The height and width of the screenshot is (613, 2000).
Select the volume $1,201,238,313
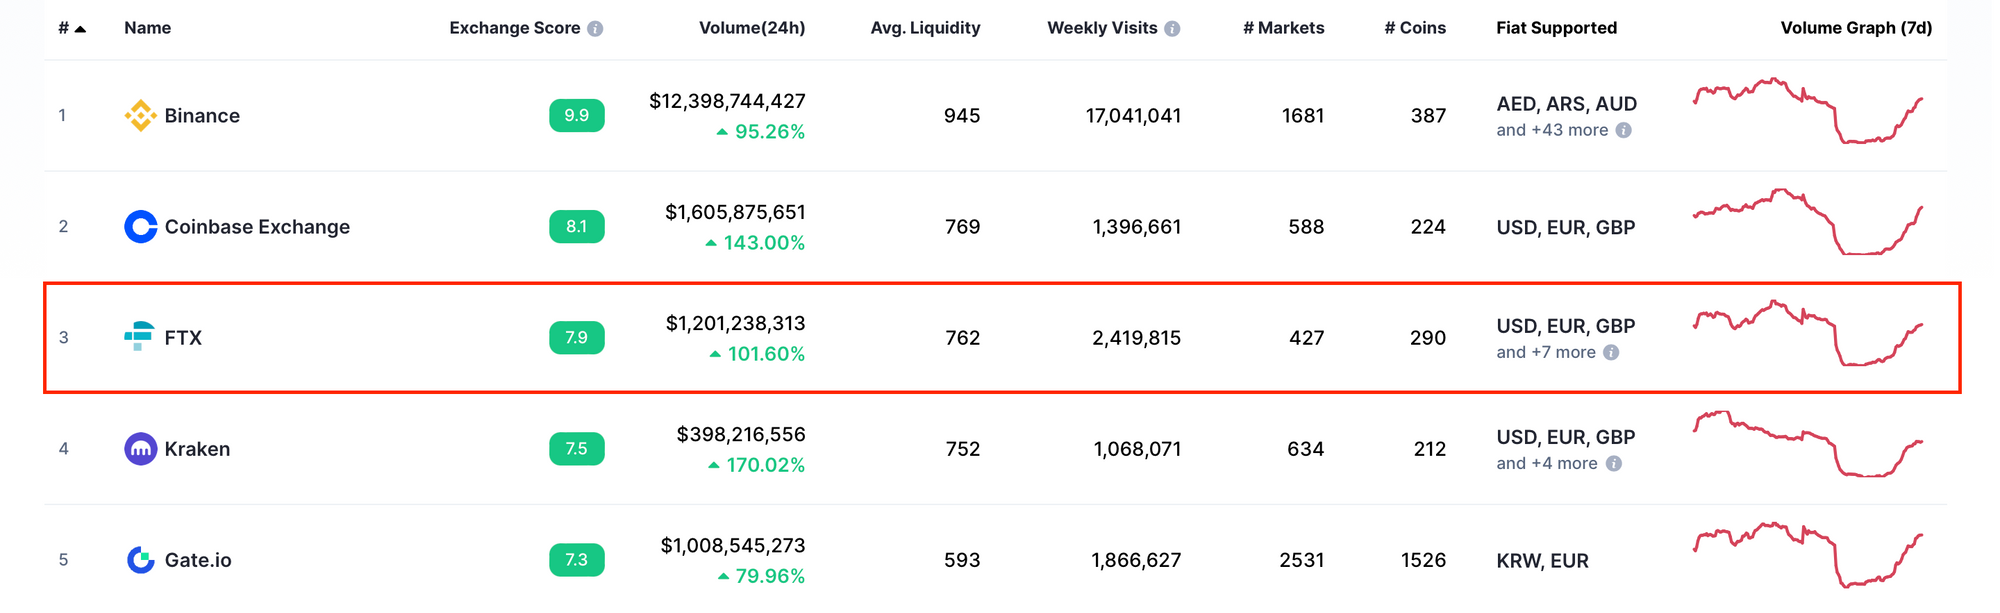(735, 323)
